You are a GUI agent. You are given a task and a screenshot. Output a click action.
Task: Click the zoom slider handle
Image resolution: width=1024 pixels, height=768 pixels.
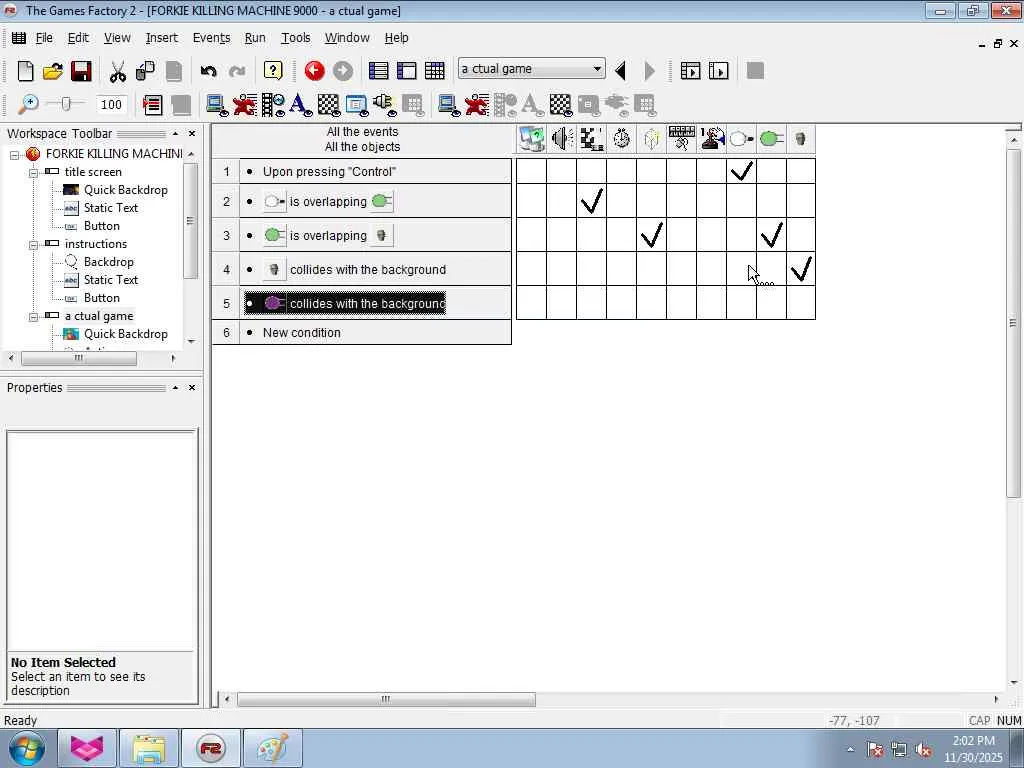click(x=65, y=104)
